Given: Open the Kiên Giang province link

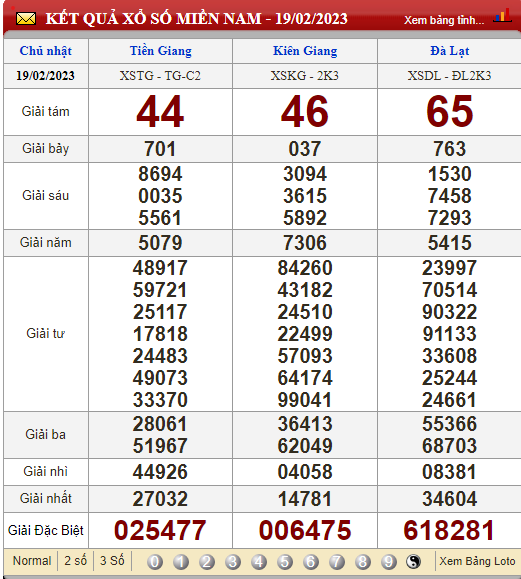Looking at the screenshot, I should pos(305,51).
